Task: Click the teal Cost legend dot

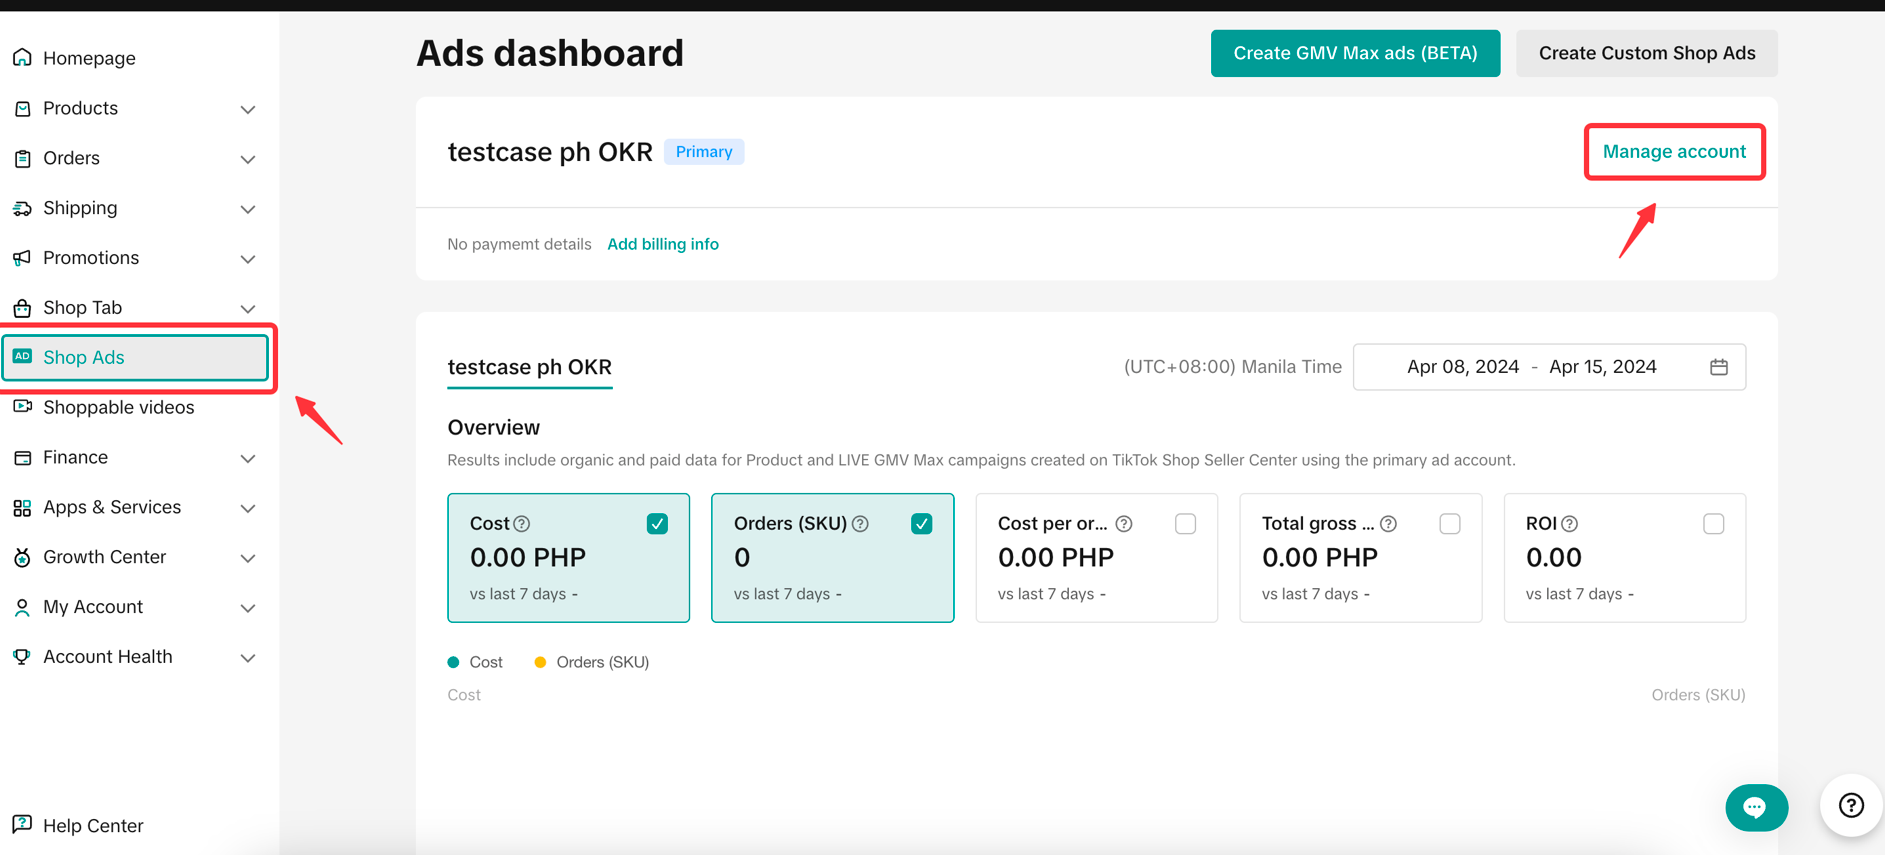Action: coord(454,662)
